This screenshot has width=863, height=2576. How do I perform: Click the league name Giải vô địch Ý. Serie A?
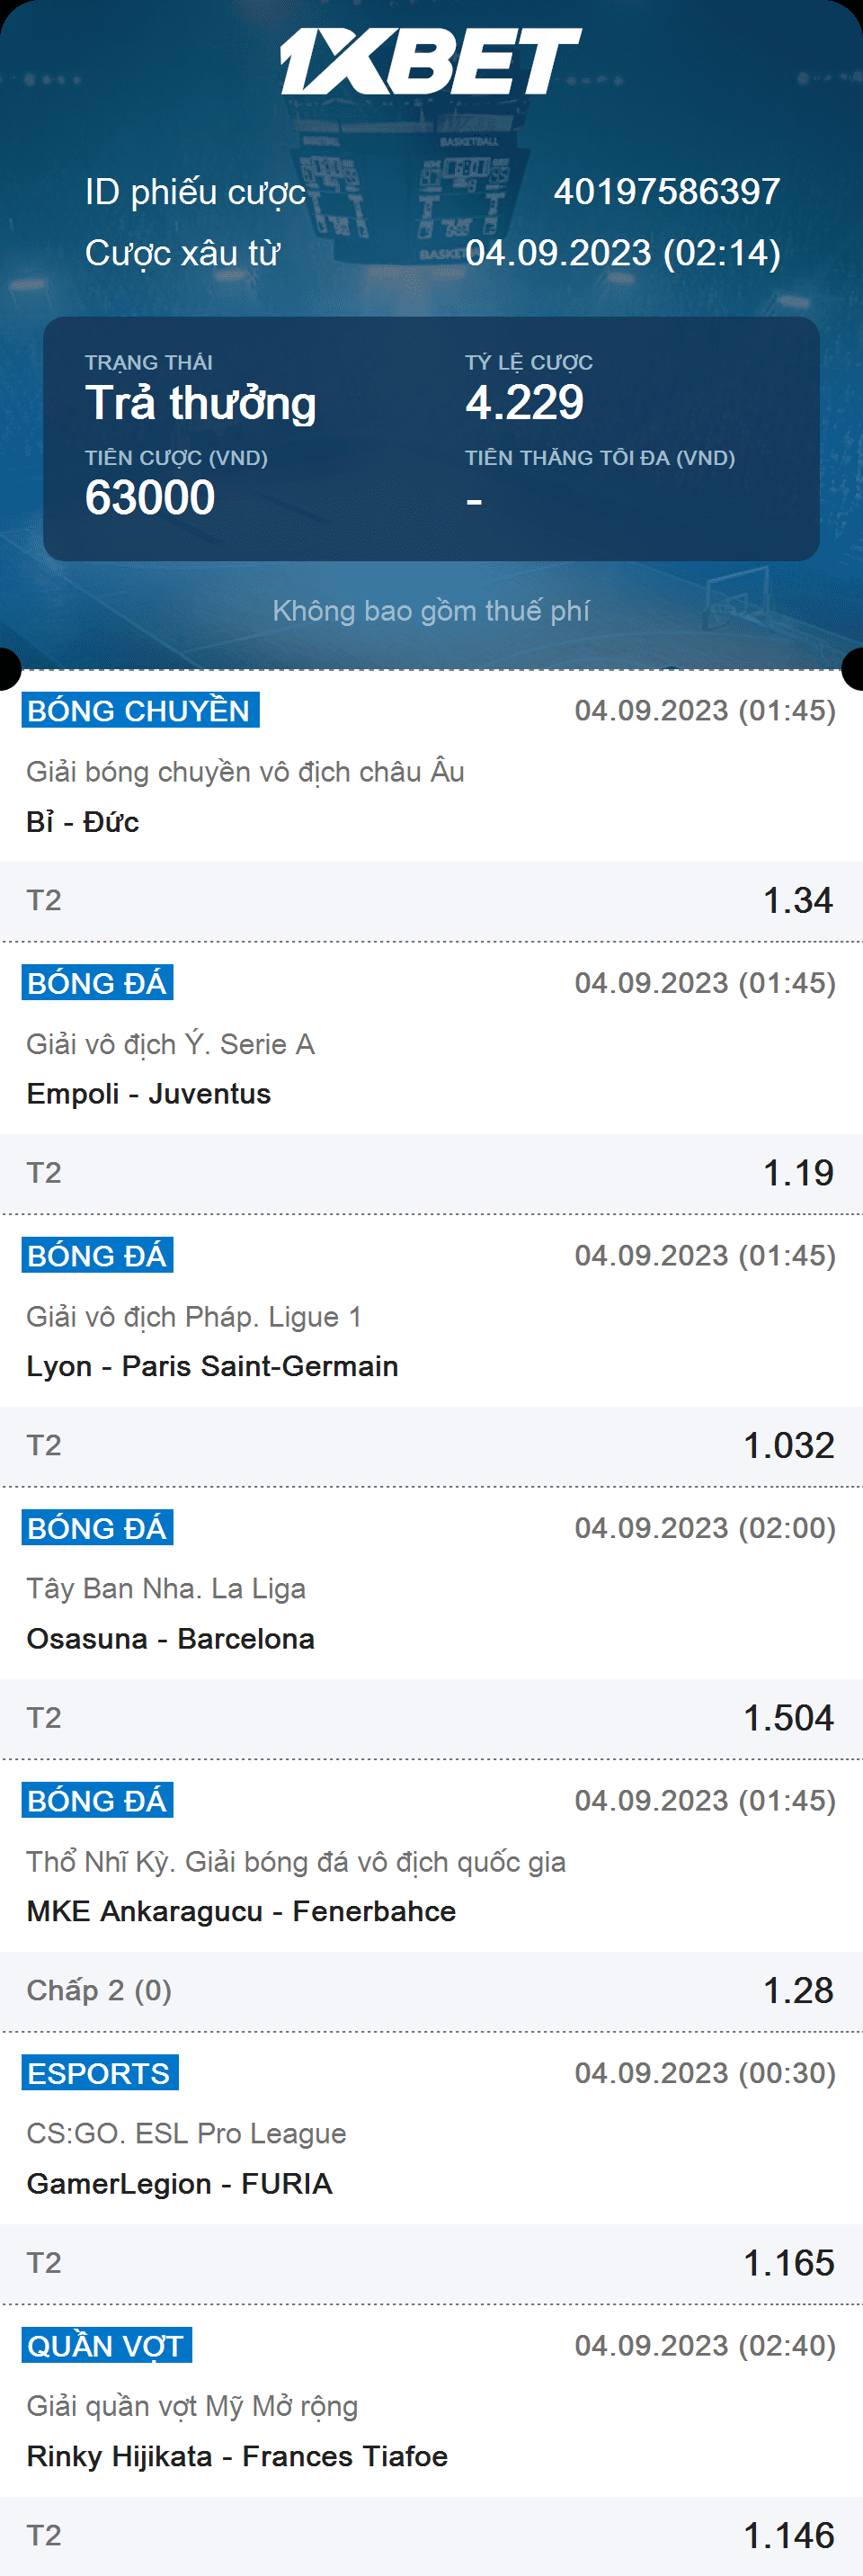click(170, 1044)
